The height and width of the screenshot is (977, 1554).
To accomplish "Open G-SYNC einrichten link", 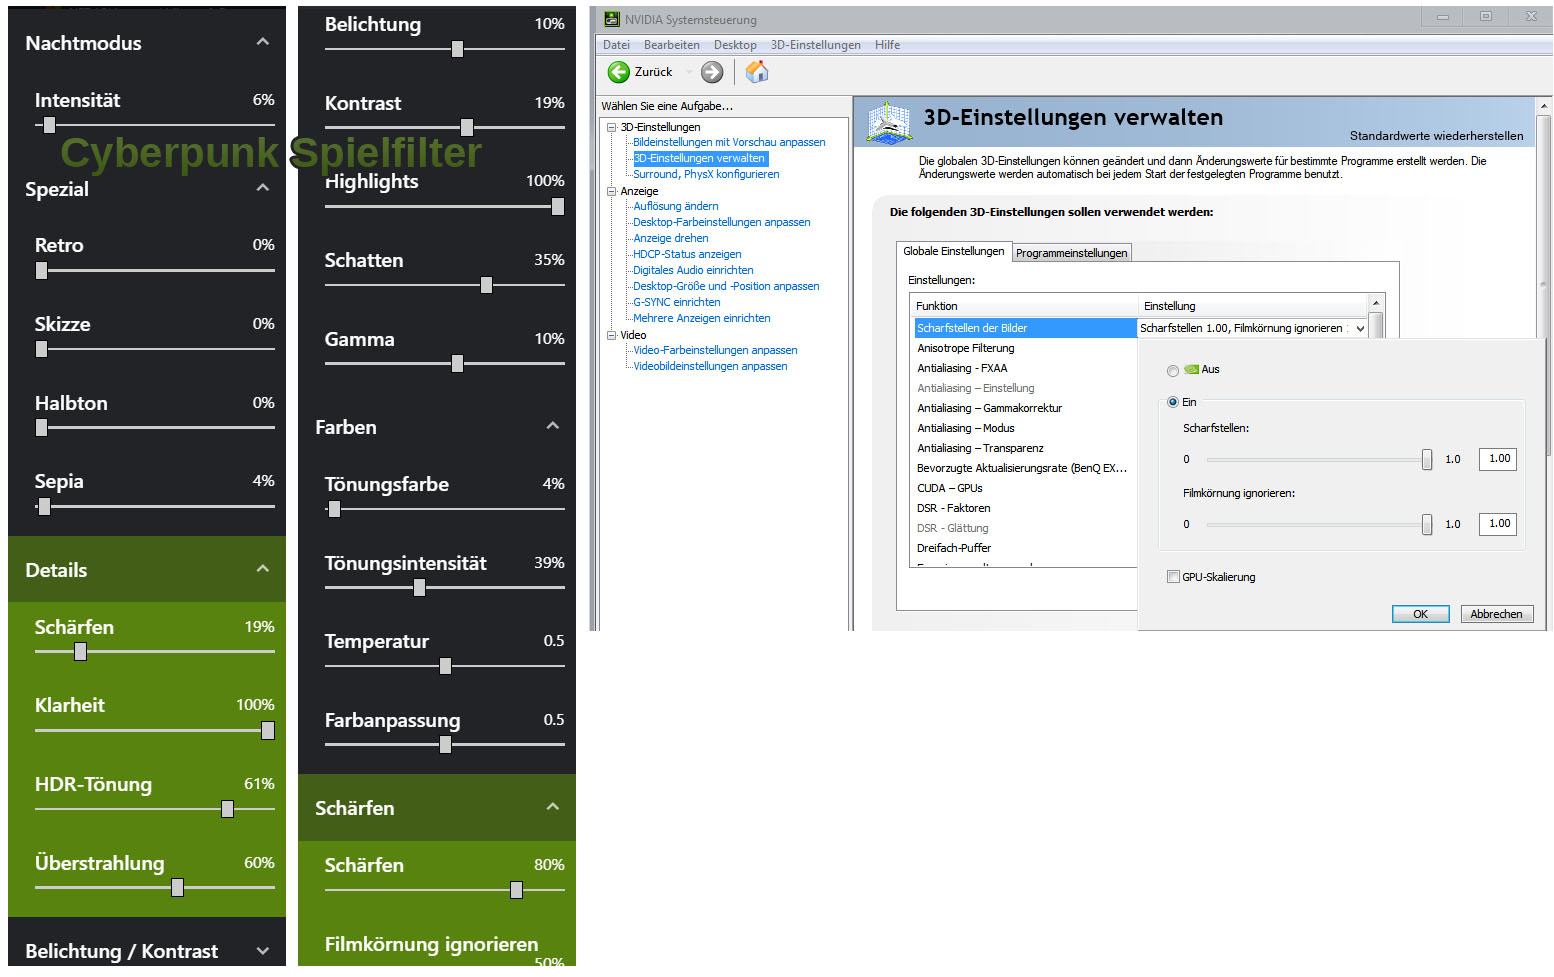I will click(x=676, y=302).
